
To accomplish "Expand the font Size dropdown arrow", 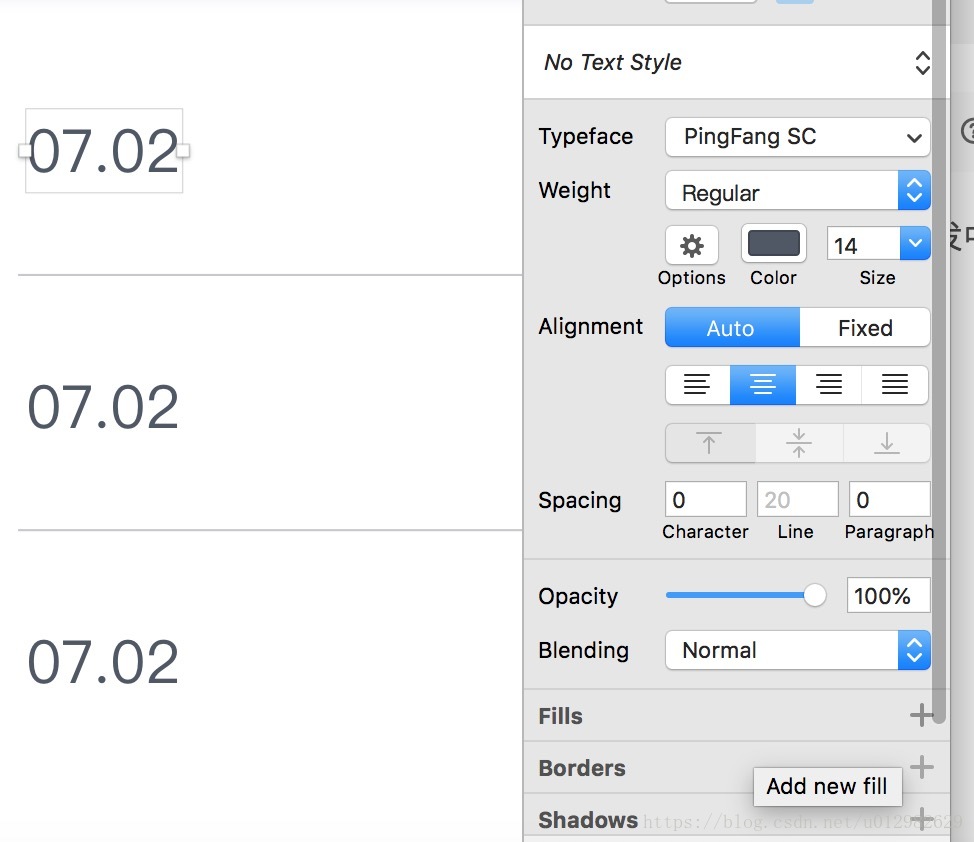I will coord(915,243).
